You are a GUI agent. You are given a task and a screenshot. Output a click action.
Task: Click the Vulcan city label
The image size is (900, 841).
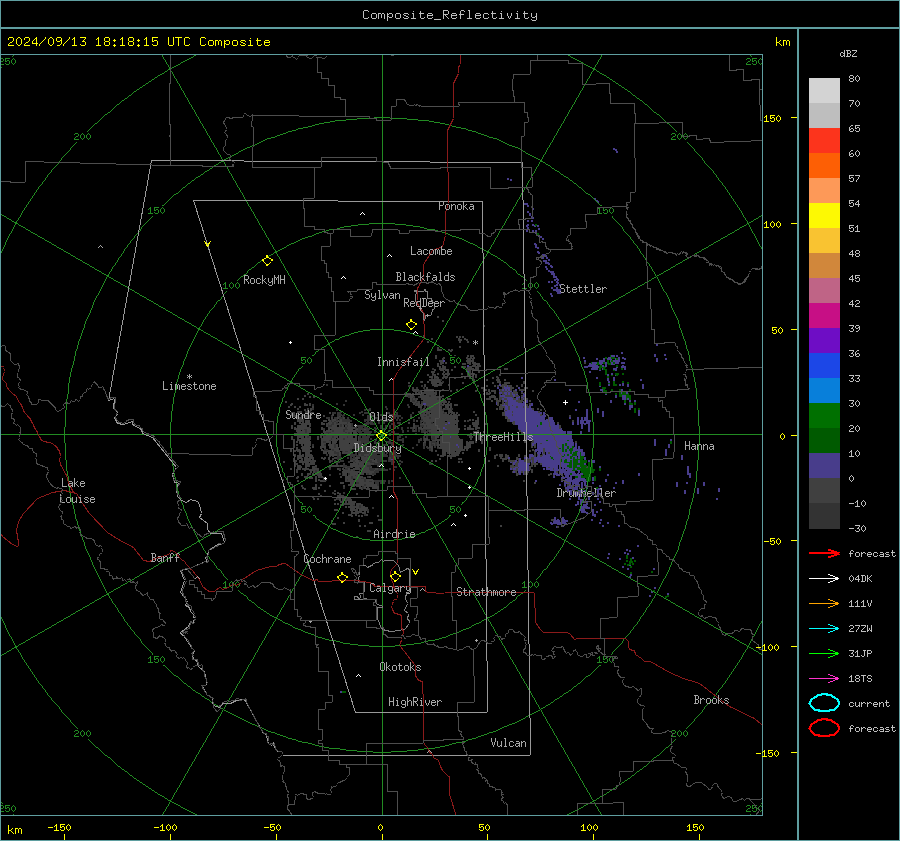click(508, 743)
